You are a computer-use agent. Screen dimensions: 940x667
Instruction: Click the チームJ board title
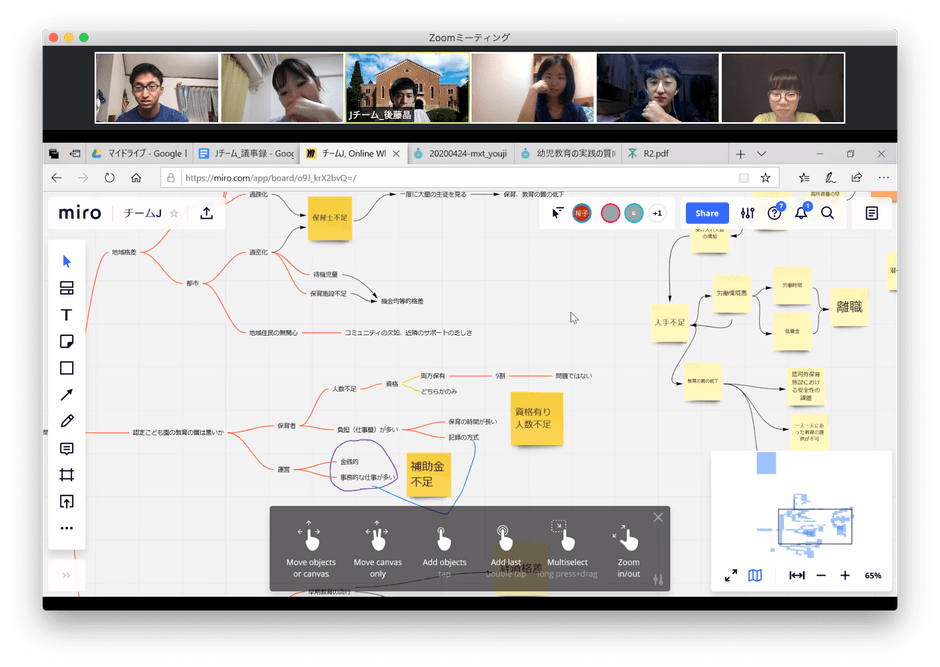(x=142, y=213)
